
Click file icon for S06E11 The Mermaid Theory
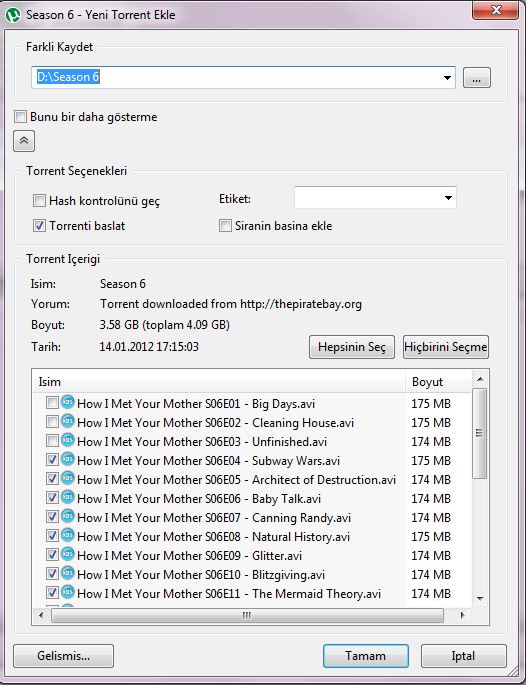pos(68,592)
